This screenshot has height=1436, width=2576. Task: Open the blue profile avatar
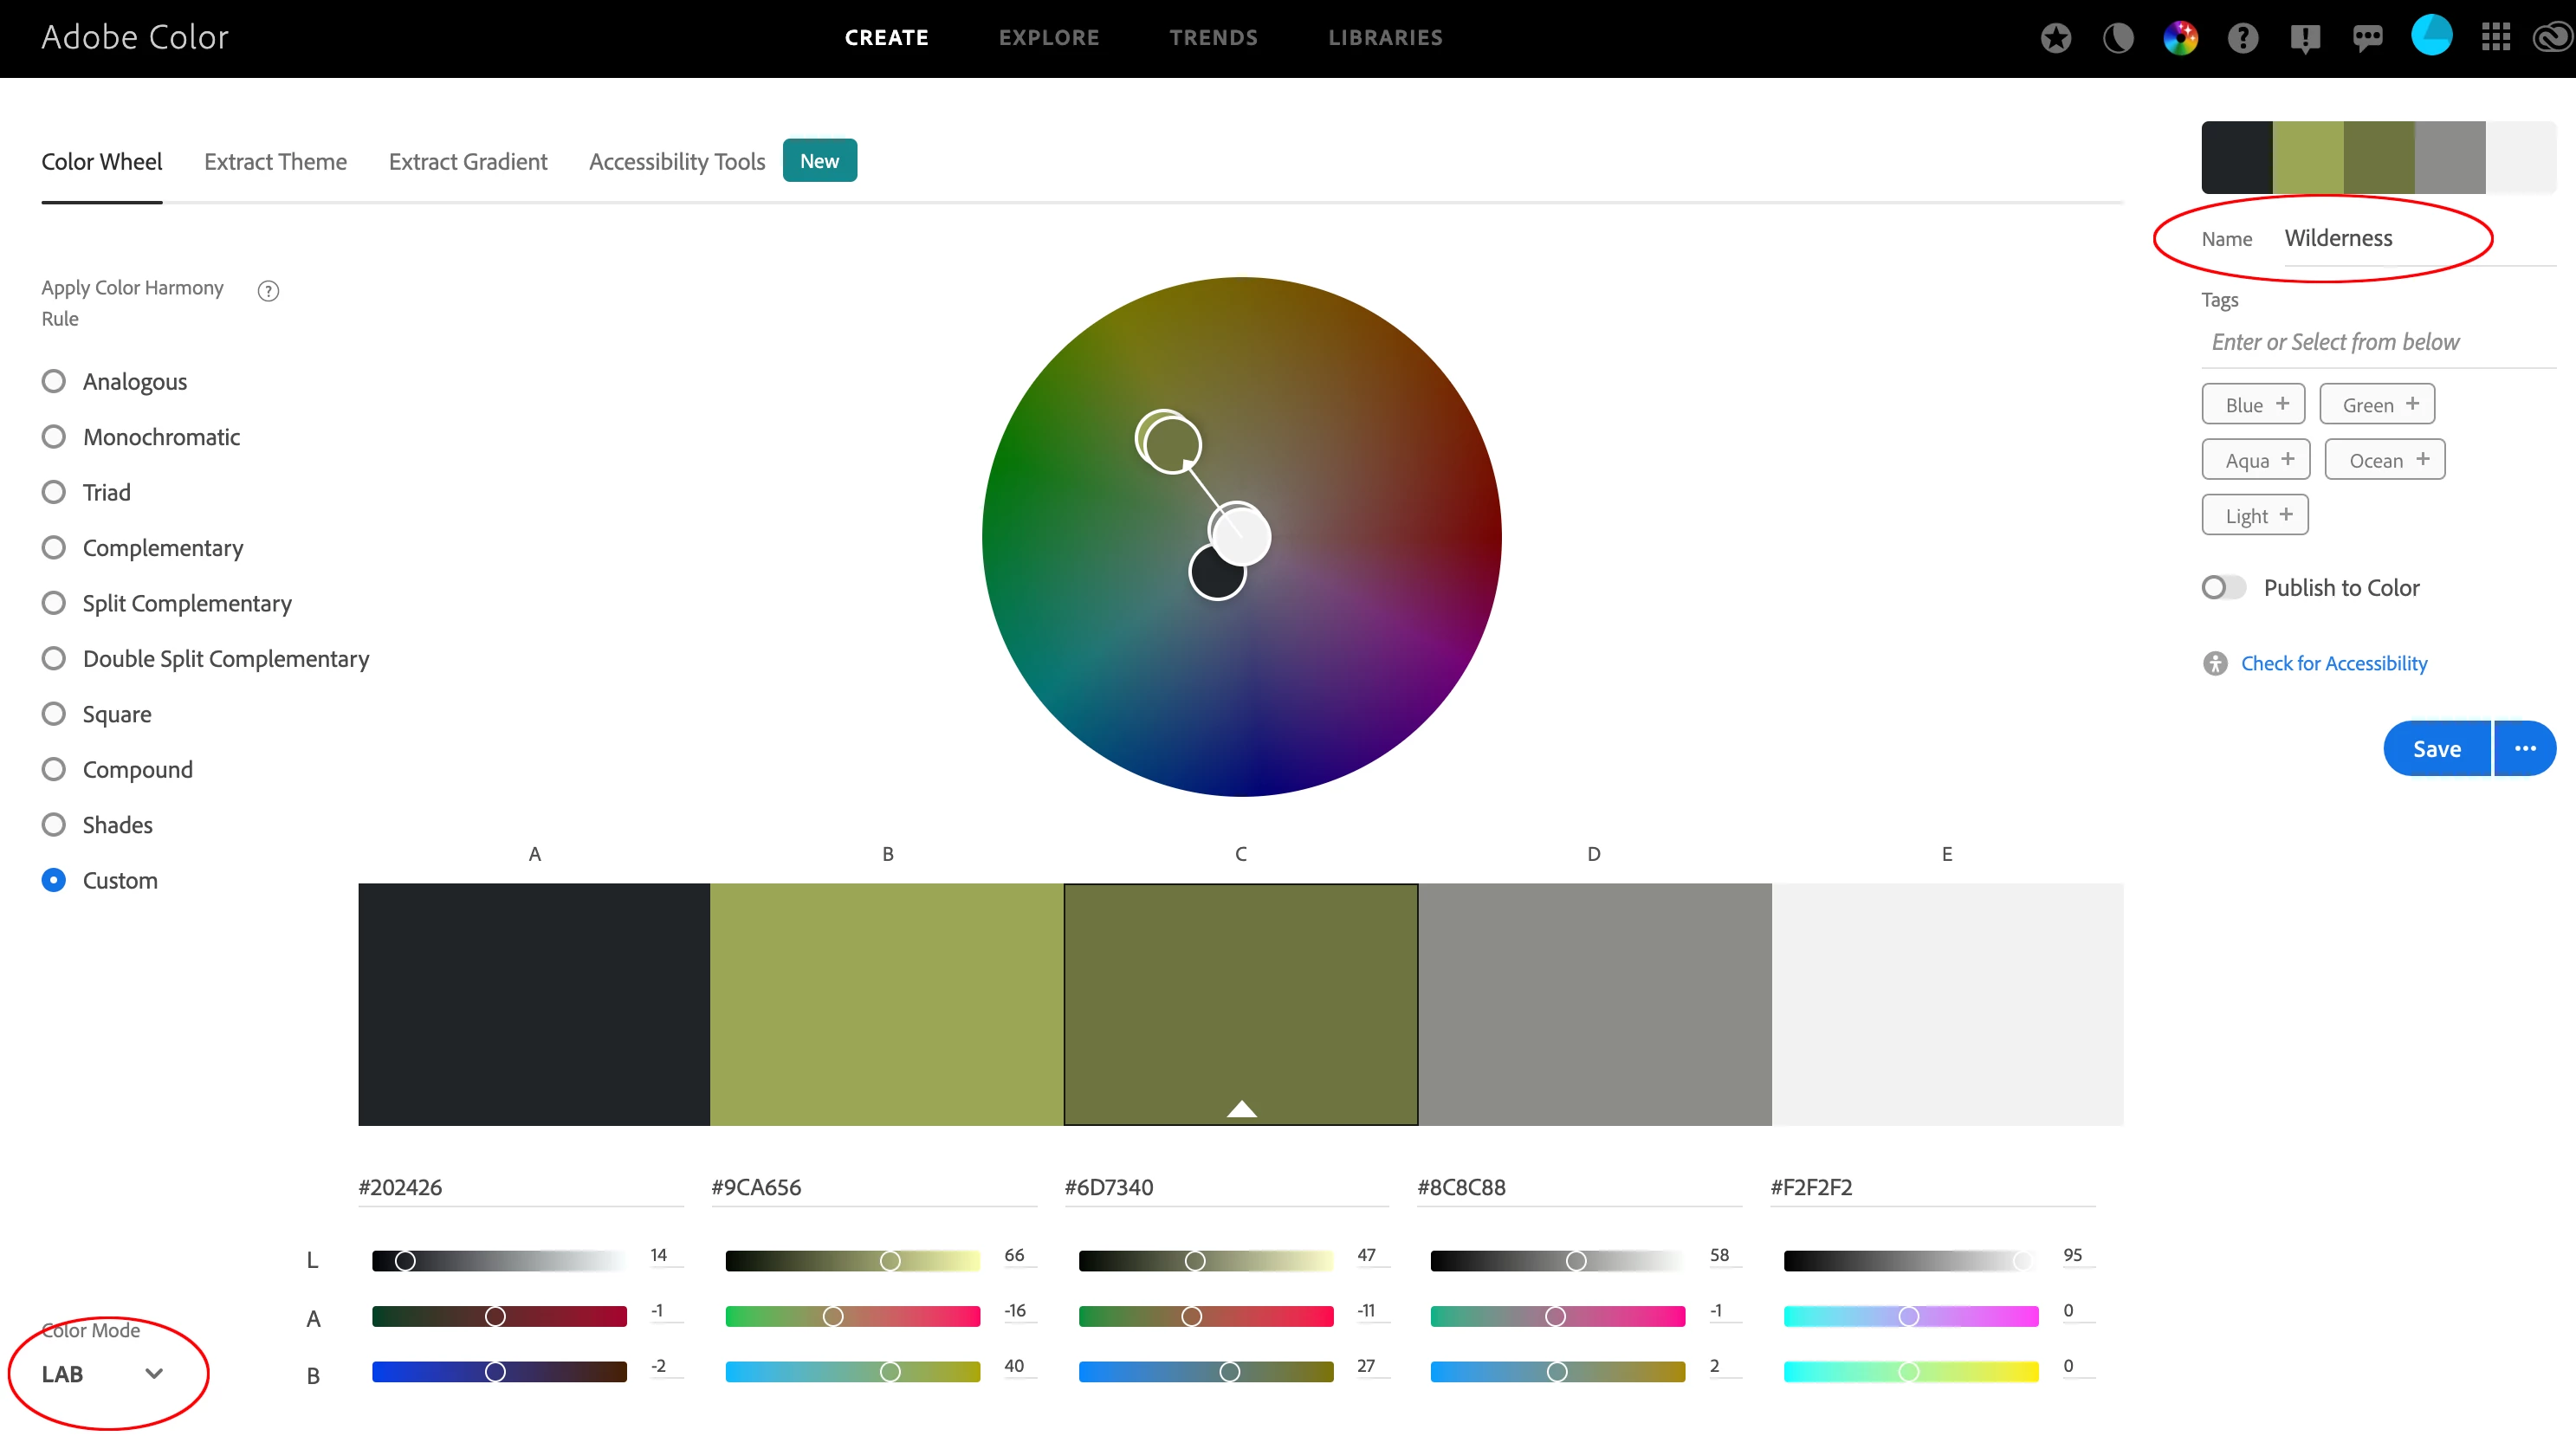2431,36
